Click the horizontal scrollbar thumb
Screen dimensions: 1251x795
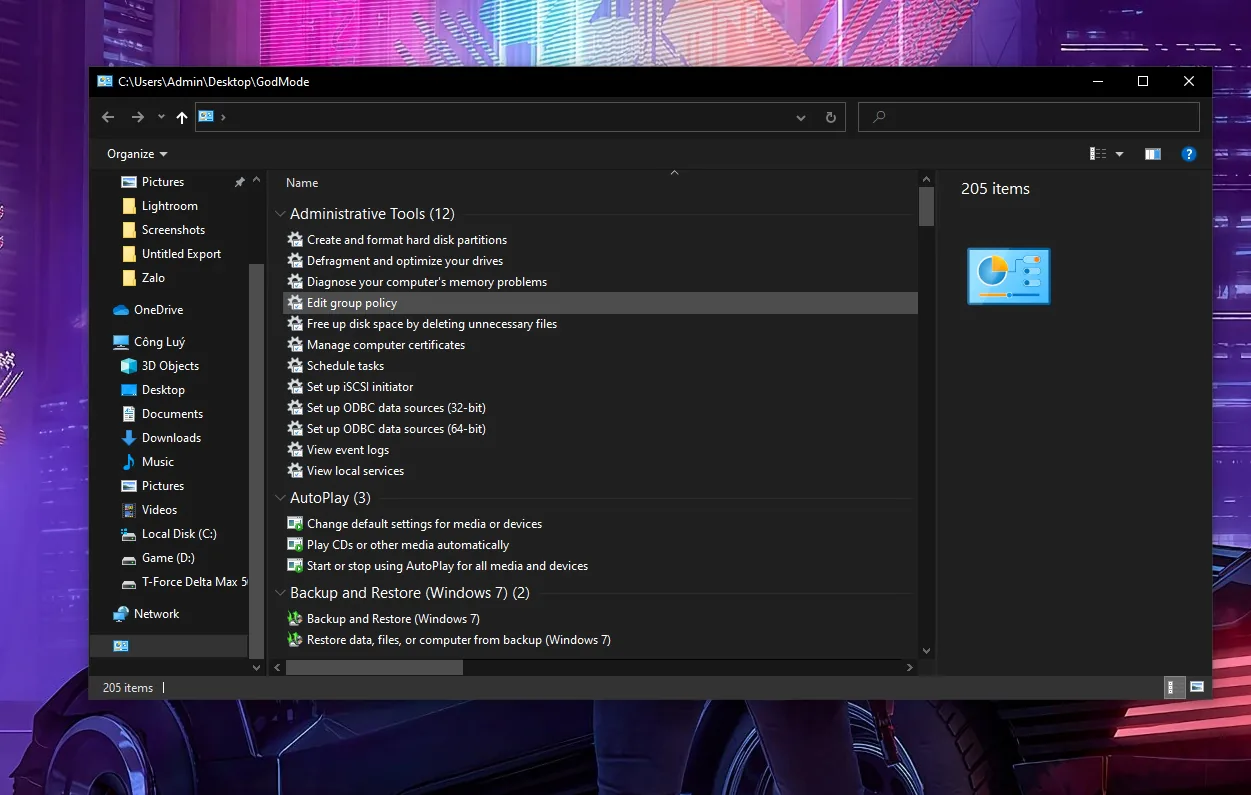tap(374, 667)
